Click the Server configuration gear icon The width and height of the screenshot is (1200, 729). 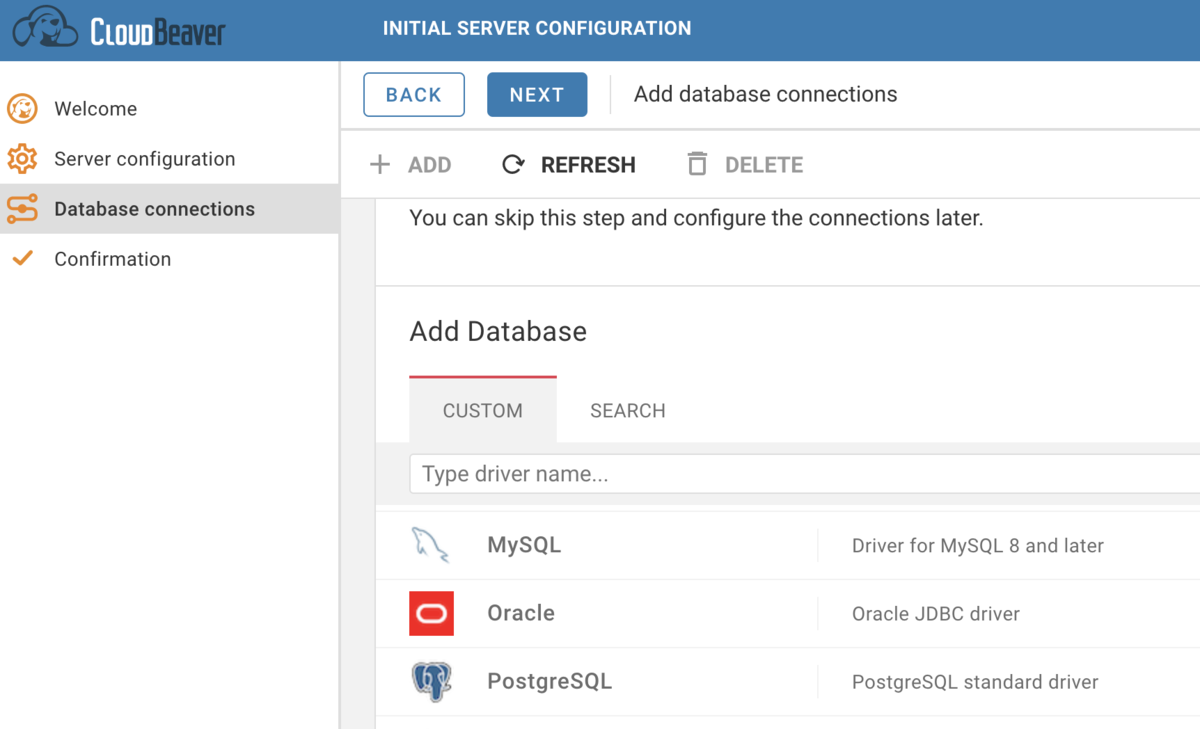[x=22, y=159]
